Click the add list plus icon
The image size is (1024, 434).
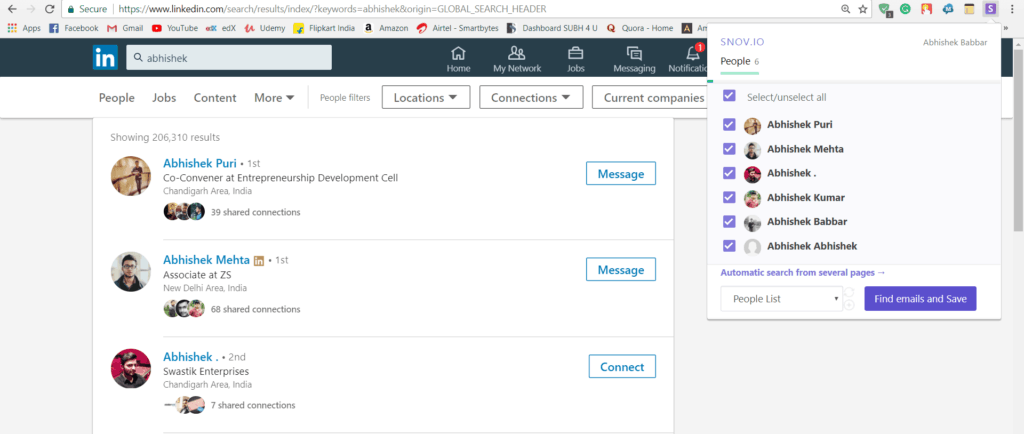[x=849, y=305]
